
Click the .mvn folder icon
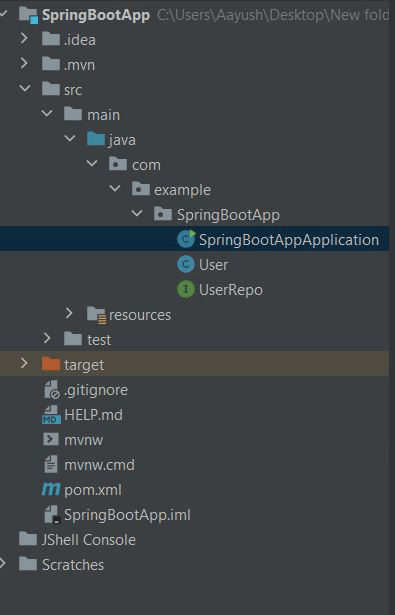51,64
